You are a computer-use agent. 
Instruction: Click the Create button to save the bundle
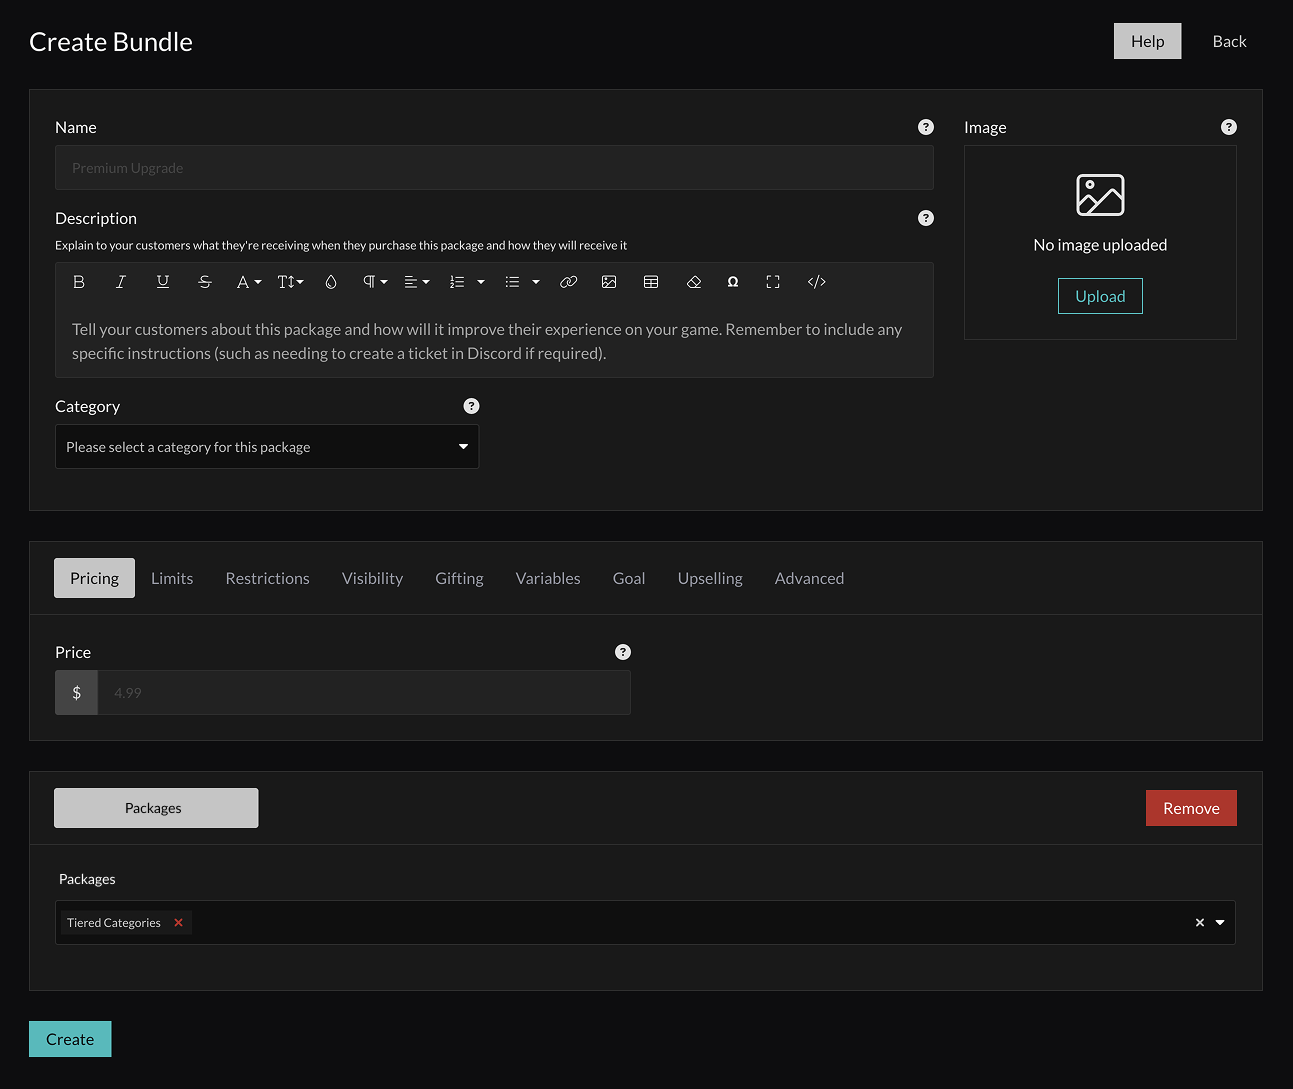tap(70, 1038)
